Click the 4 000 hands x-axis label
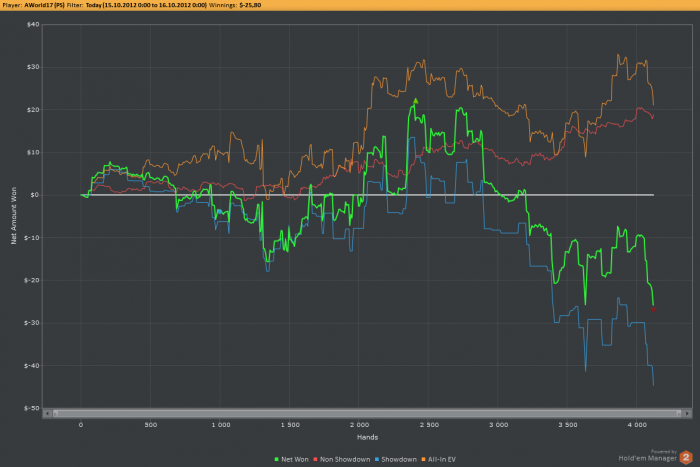Viewport: 700px width, 467px height. coord(637,425)
